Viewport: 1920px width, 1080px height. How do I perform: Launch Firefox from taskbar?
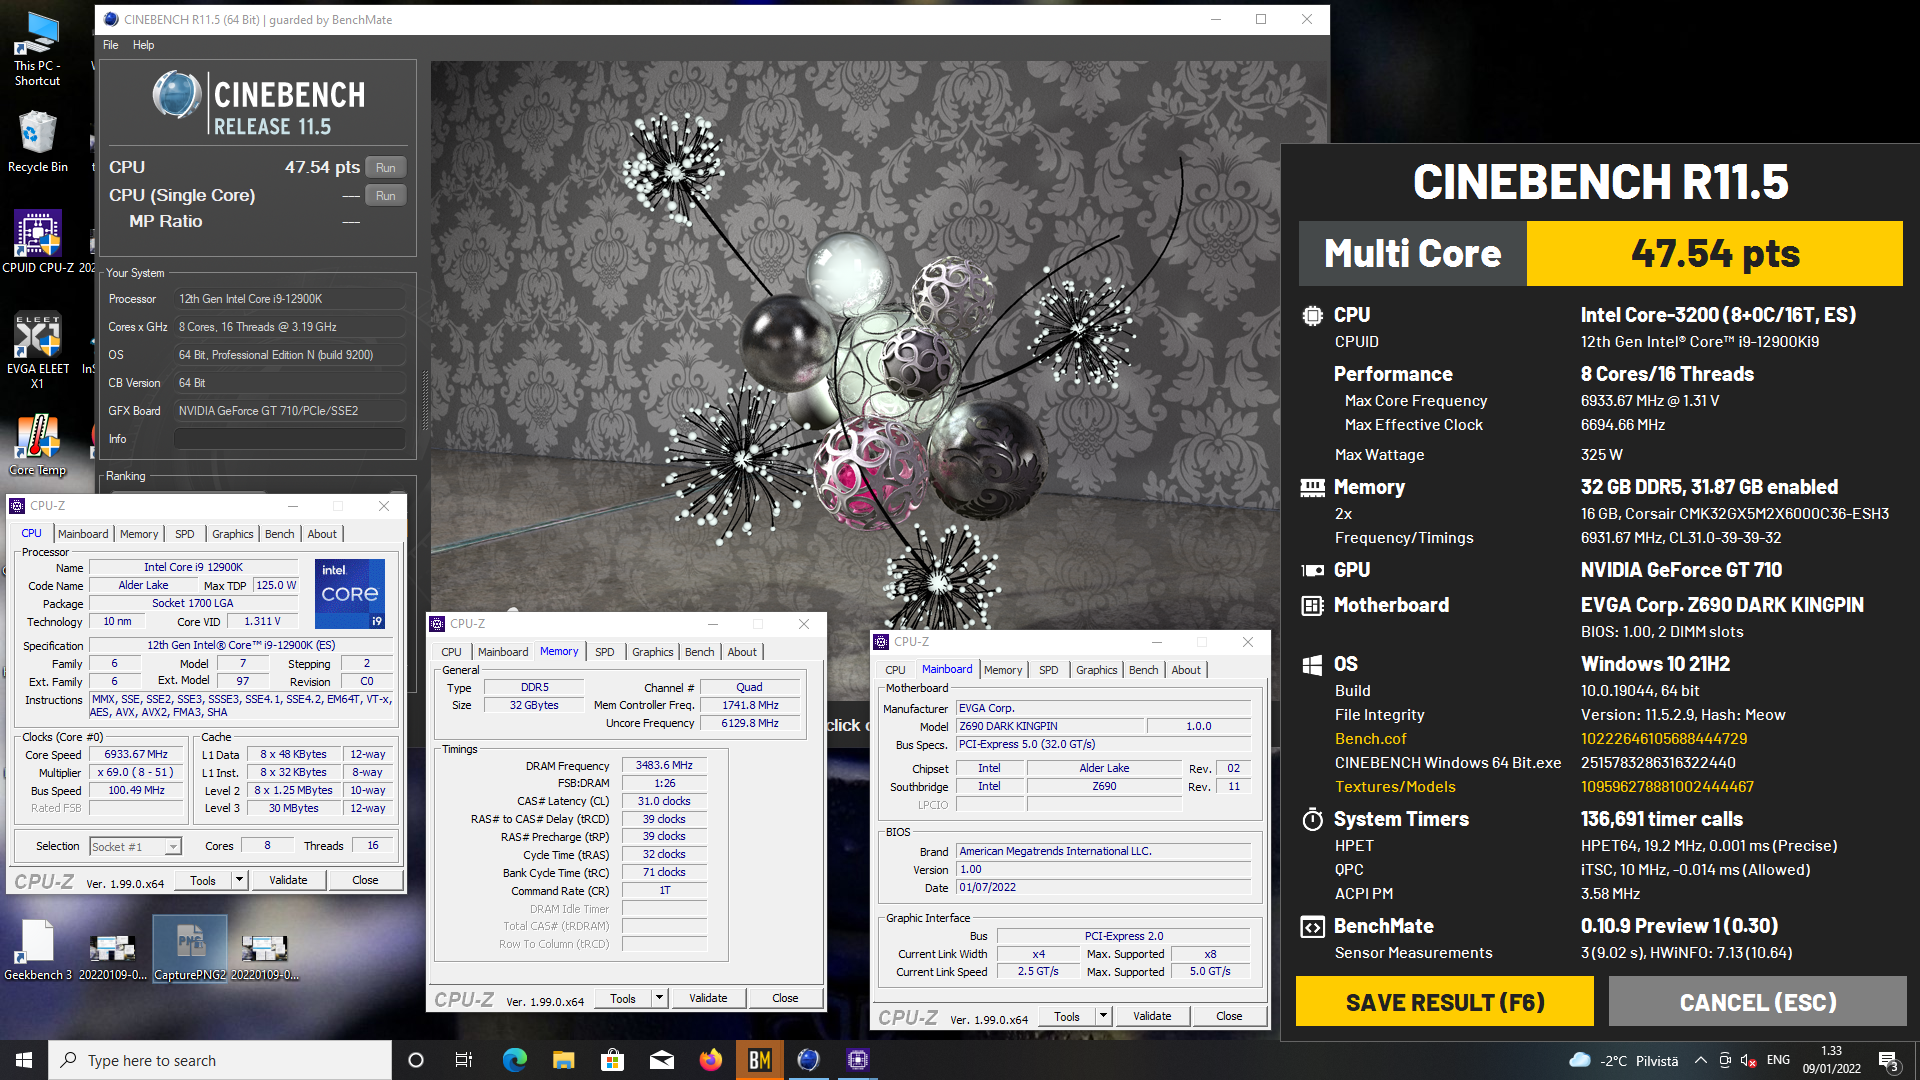click(x=710, y=1060)
